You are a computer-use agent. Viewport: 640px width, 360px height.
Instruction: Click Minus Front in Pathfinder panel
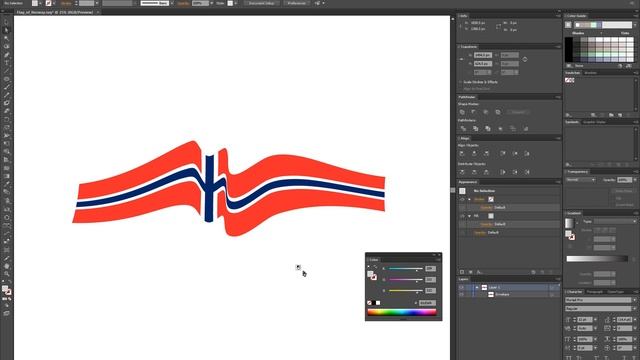tap(473, 112)
